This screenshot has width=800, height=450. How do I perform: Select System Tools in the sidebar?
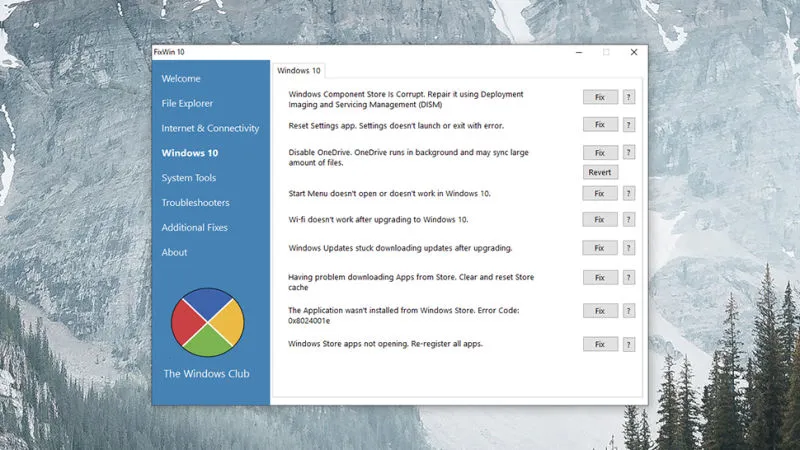tap(189, 178)
